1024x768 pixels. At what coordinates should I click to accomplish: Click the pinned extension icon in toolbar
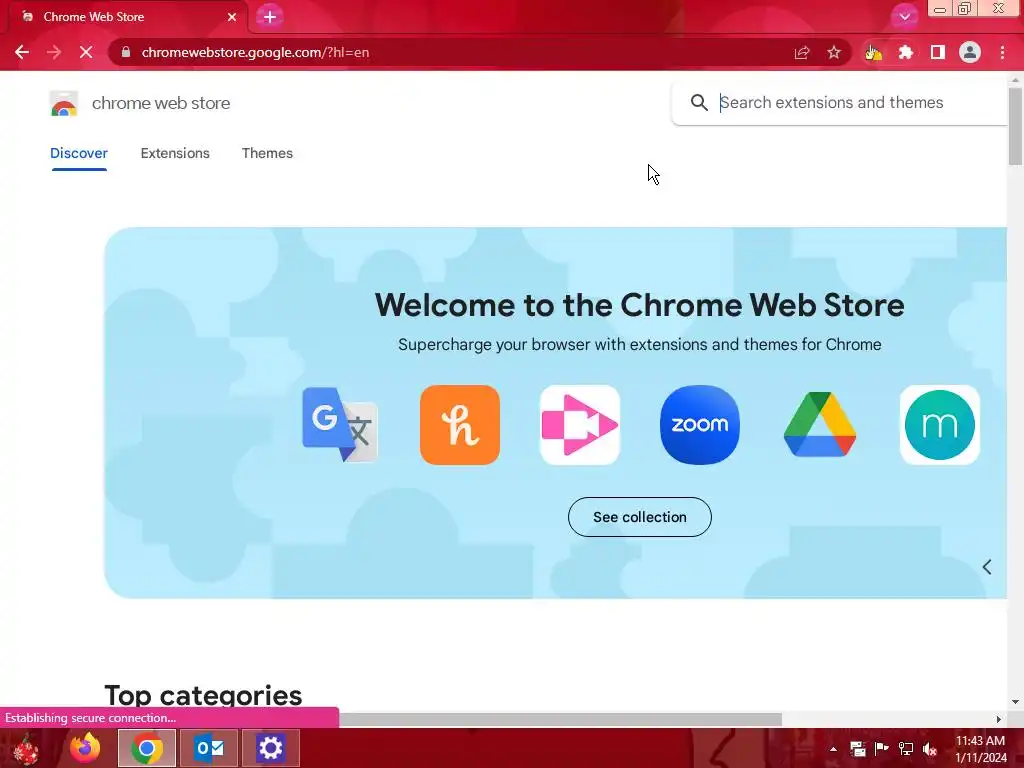click(873, 52)
